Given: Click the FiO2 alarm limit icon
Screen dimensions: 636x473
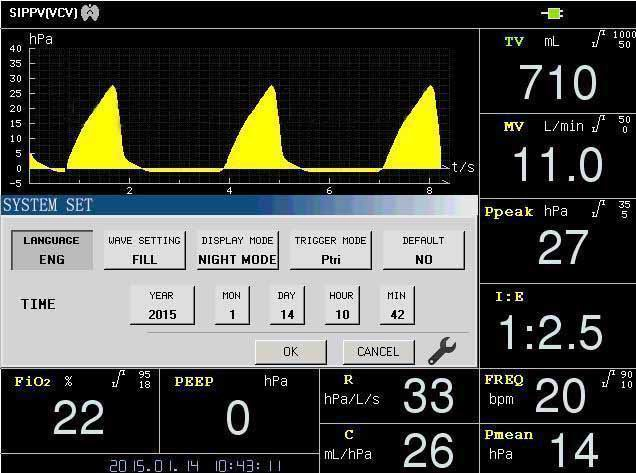Looking at the screenshot, I should pos(118,379).
